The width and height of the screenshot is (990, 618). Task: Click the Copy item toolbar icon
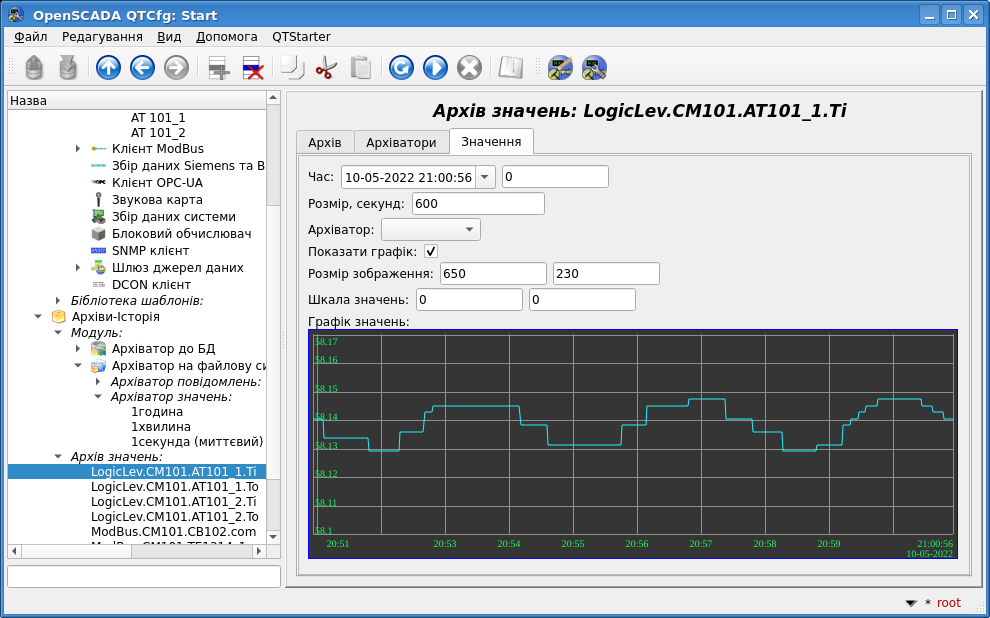(x=292, y=68)
